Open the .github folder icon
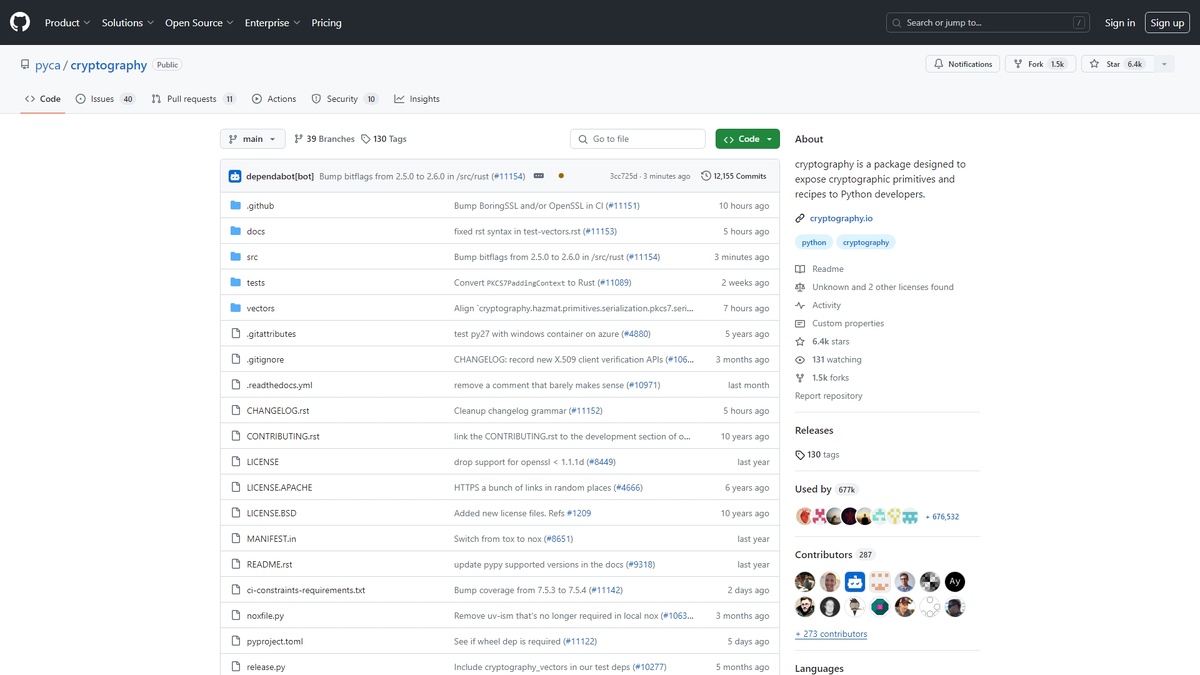The image size is (1200, 675). point(236,206)
